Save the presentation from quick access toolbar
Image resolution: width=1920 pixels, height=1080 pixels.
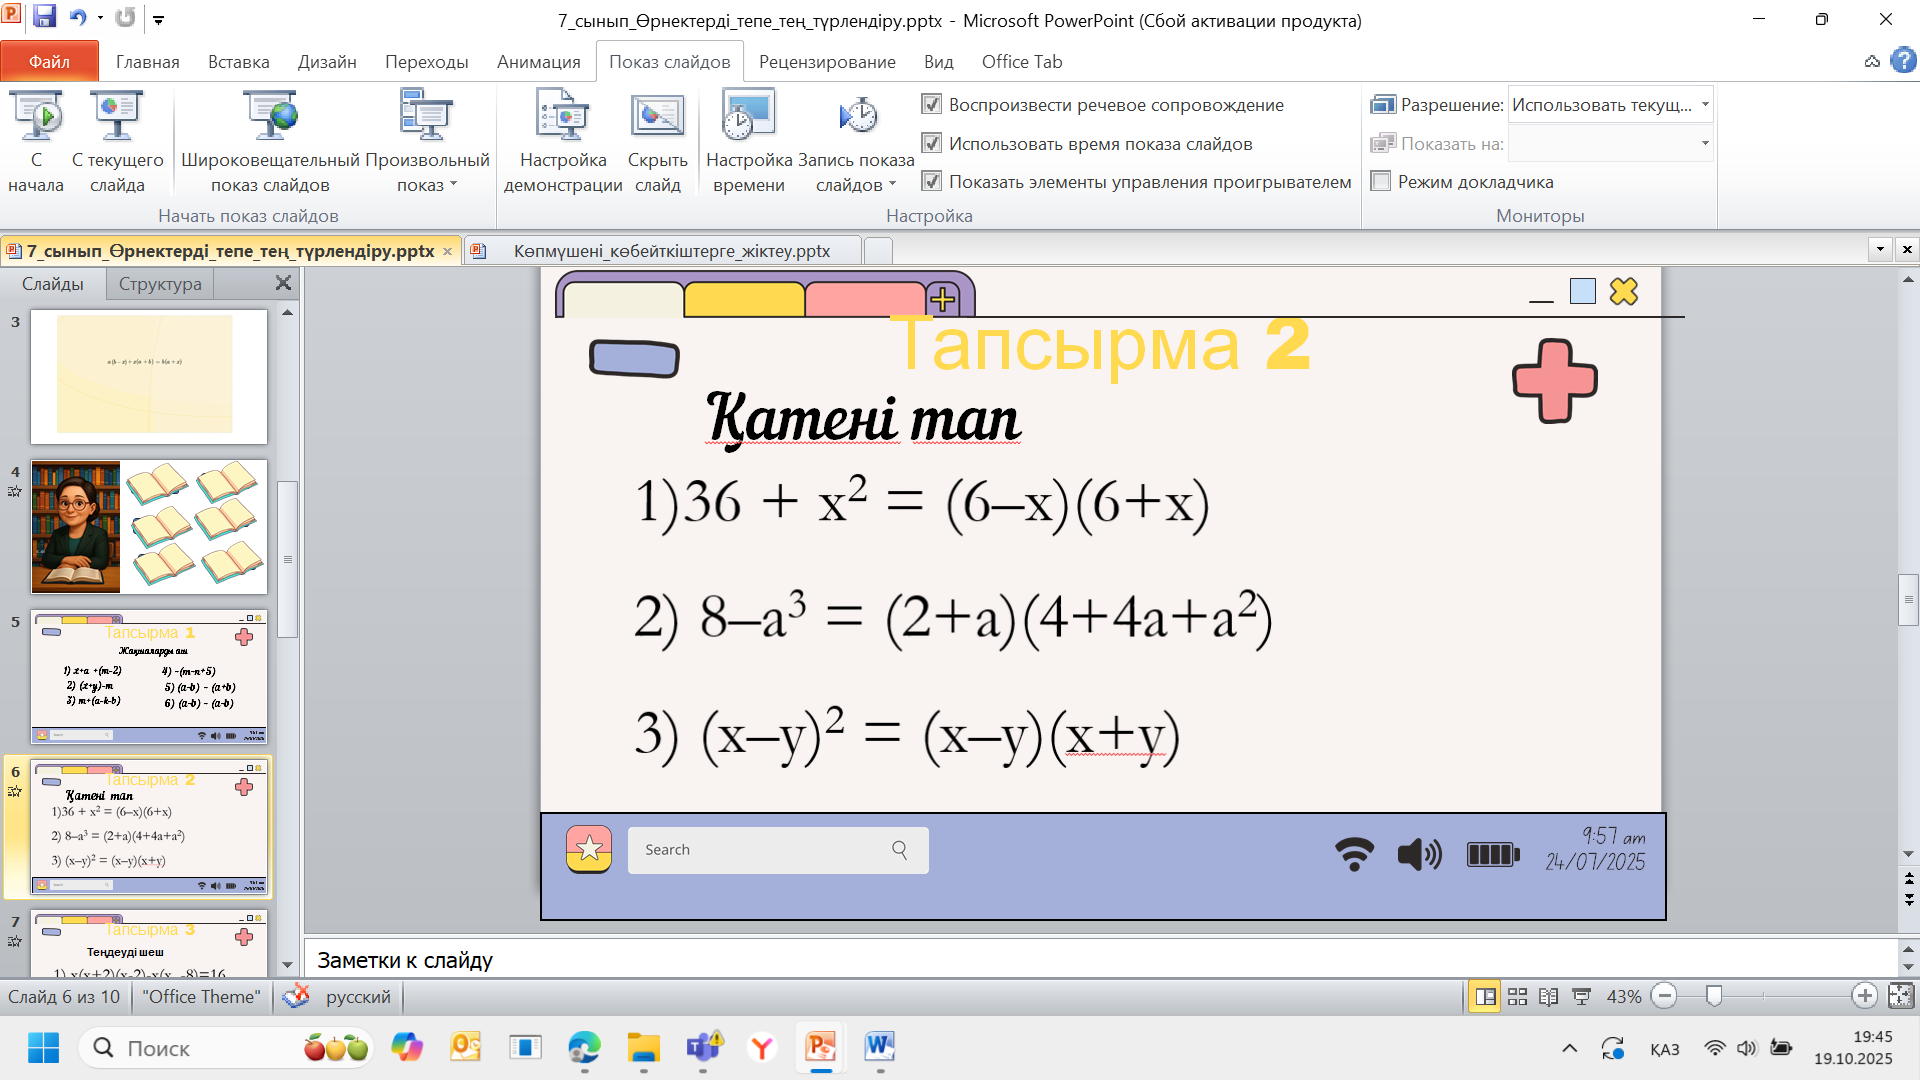click(44, 17)
